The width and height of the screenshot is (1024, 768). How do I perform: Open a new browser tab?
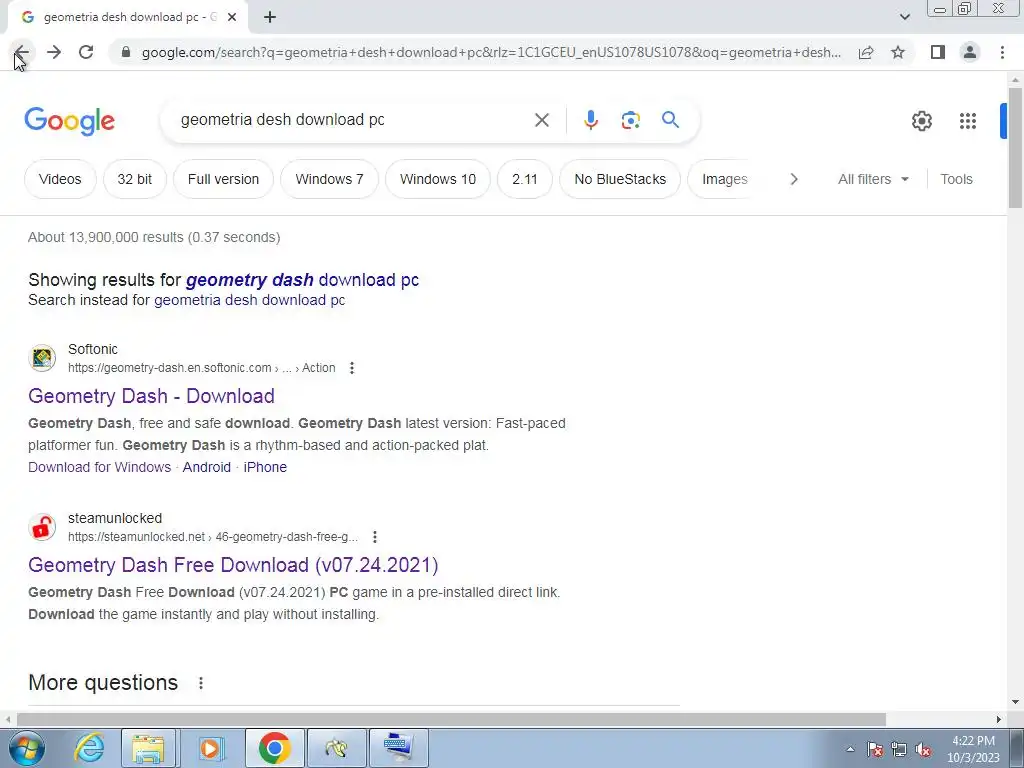[270, 17]
